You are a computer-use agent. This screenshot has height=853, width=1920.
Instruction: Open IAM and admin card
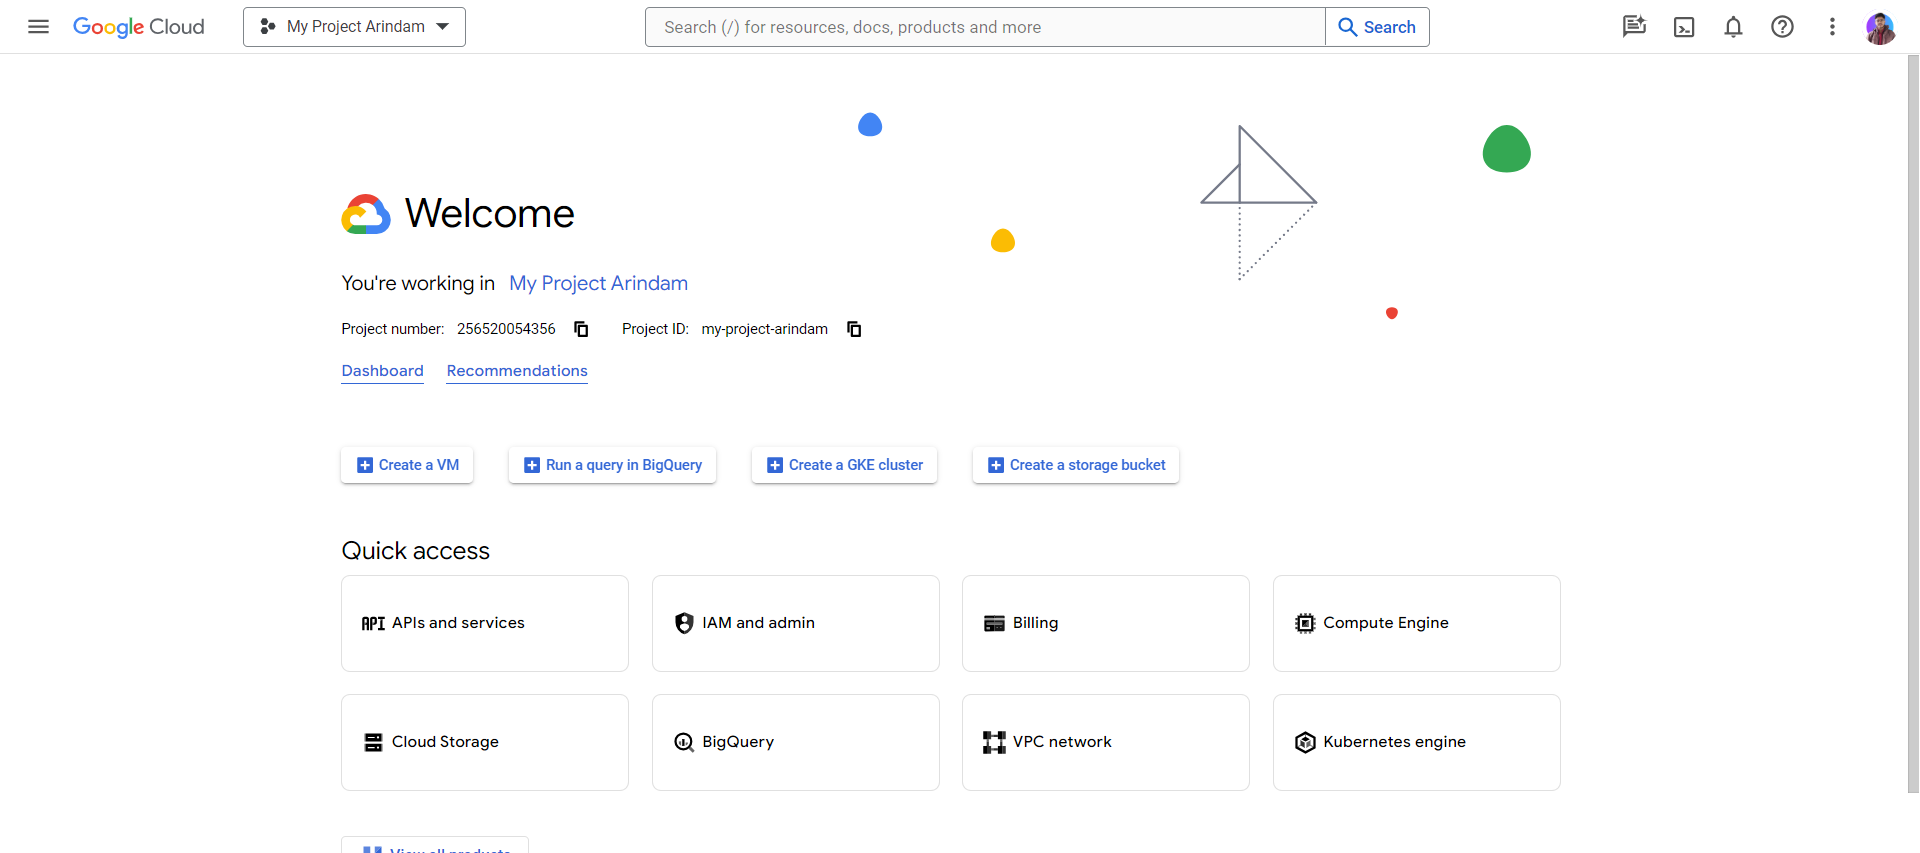point(796,623)
